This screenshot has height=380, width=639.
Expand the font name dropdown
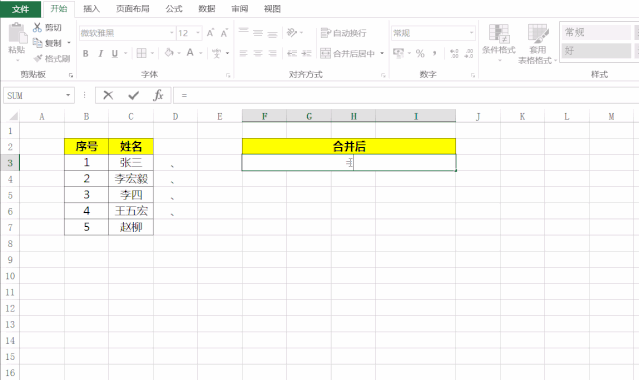[172, 33]
